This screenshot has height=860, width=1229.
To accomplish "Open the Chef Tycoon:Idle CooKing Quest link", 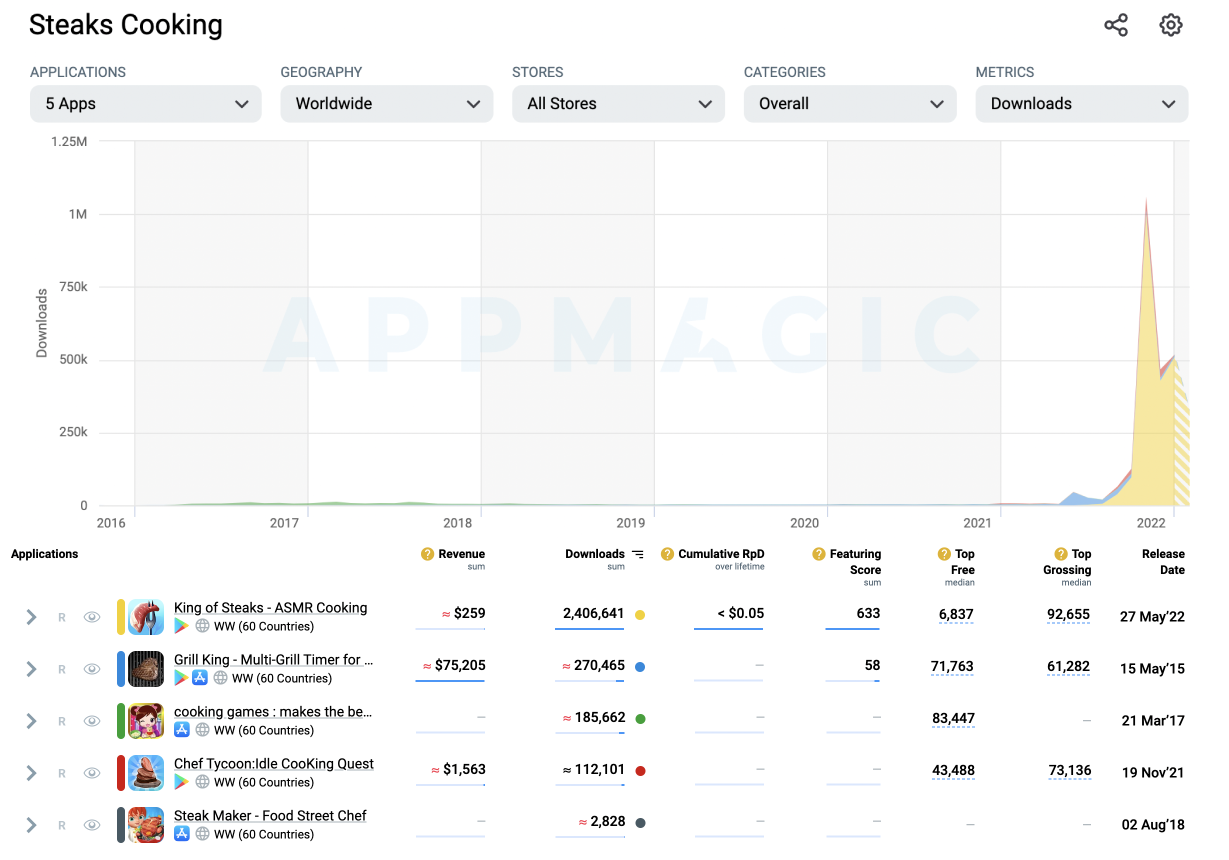I will pos(273,764).
